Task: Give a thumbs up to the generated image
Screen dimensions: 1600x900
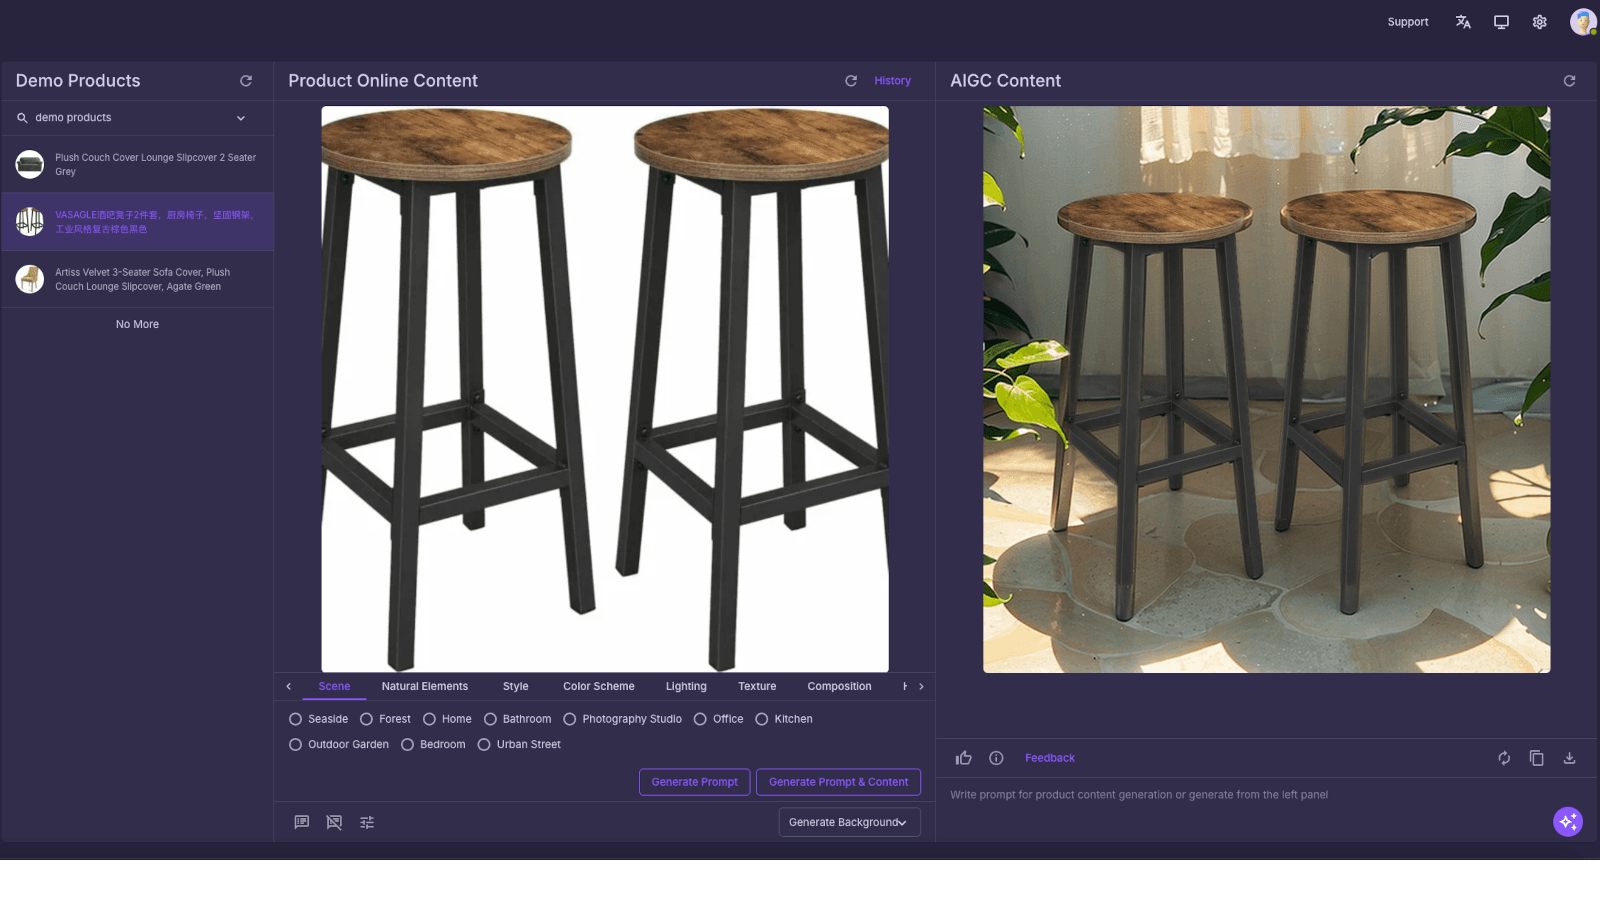Action: 963,758
